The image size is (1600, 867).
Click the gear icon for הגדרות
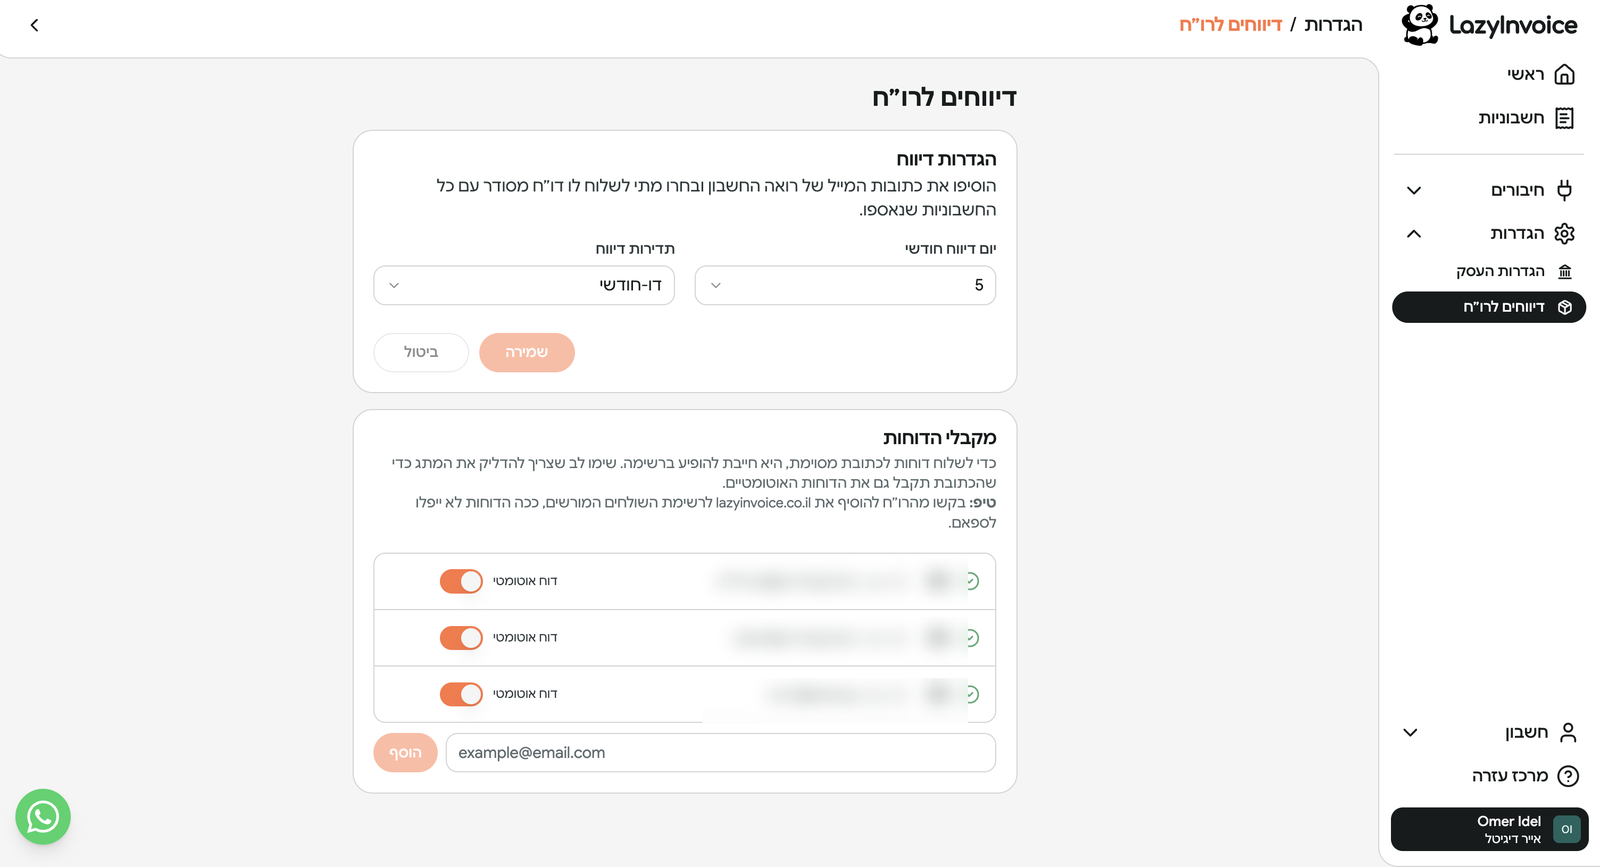coord(1565,233)
